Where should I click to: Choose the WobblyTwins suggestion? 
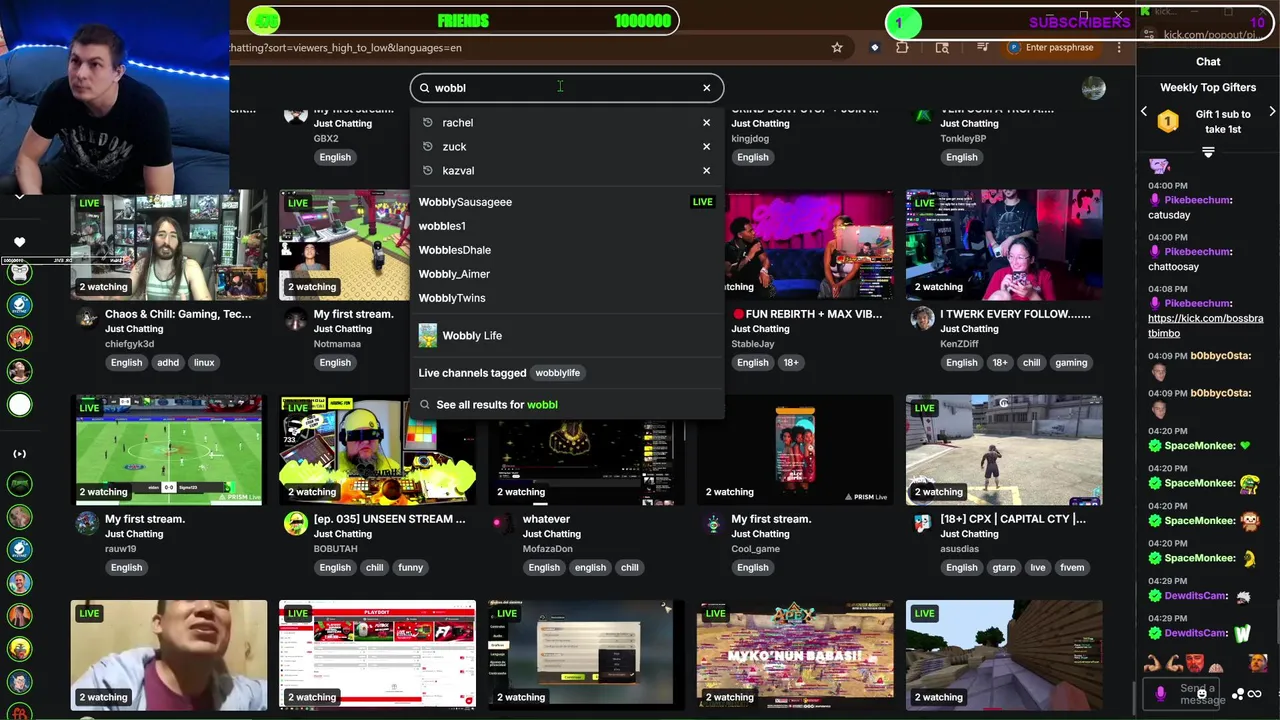566,298
